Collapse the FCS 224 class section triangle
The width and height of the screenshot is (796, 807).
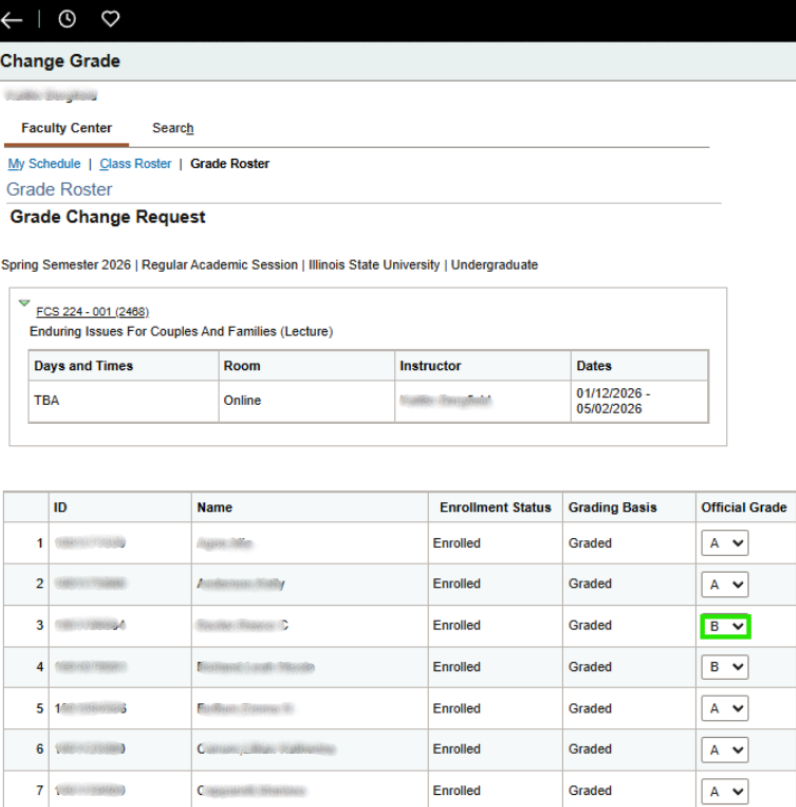24,303
